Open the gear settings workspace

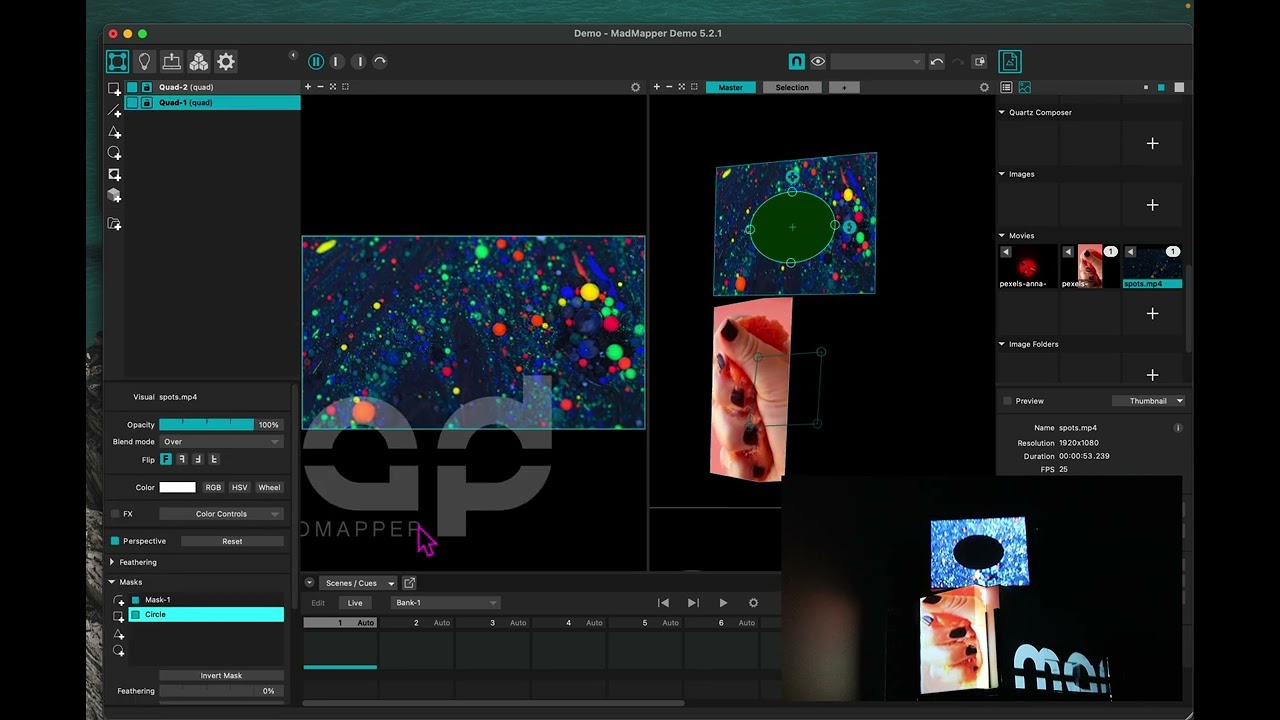[226, 62]
